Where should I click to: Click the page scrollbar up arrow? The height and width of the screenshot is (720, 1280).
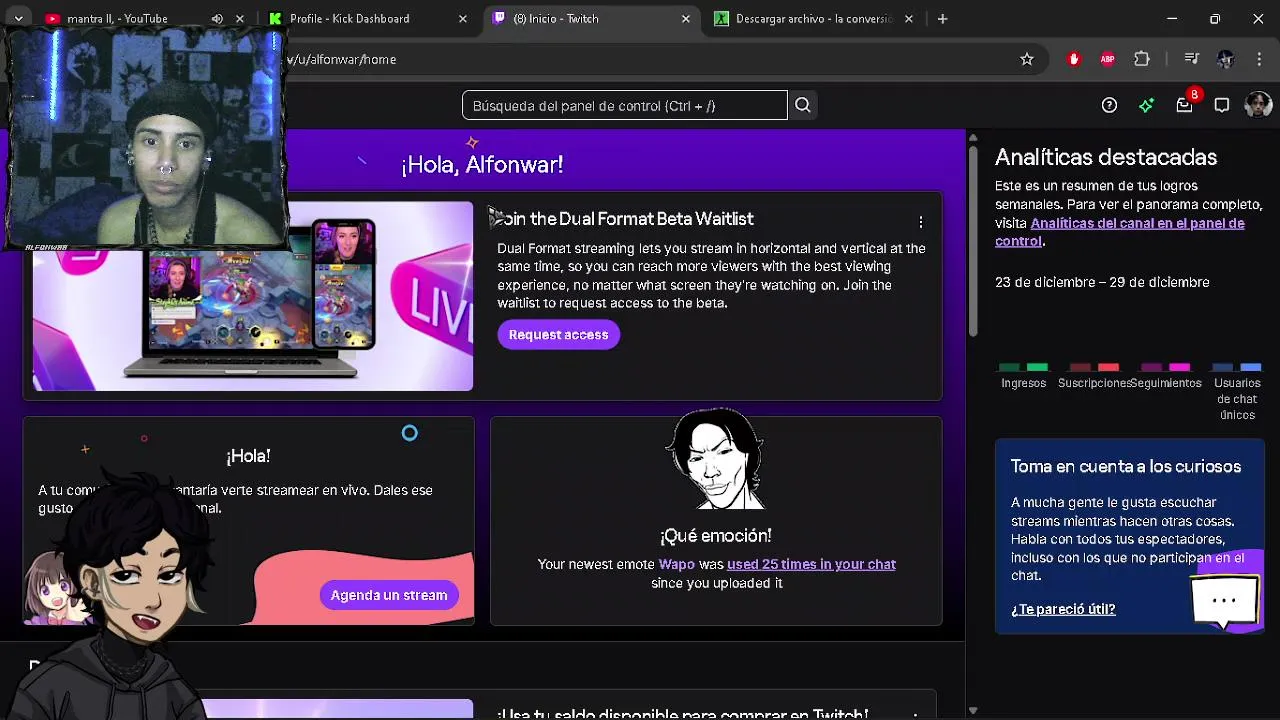pyautogui.click(x=973, y=137)
